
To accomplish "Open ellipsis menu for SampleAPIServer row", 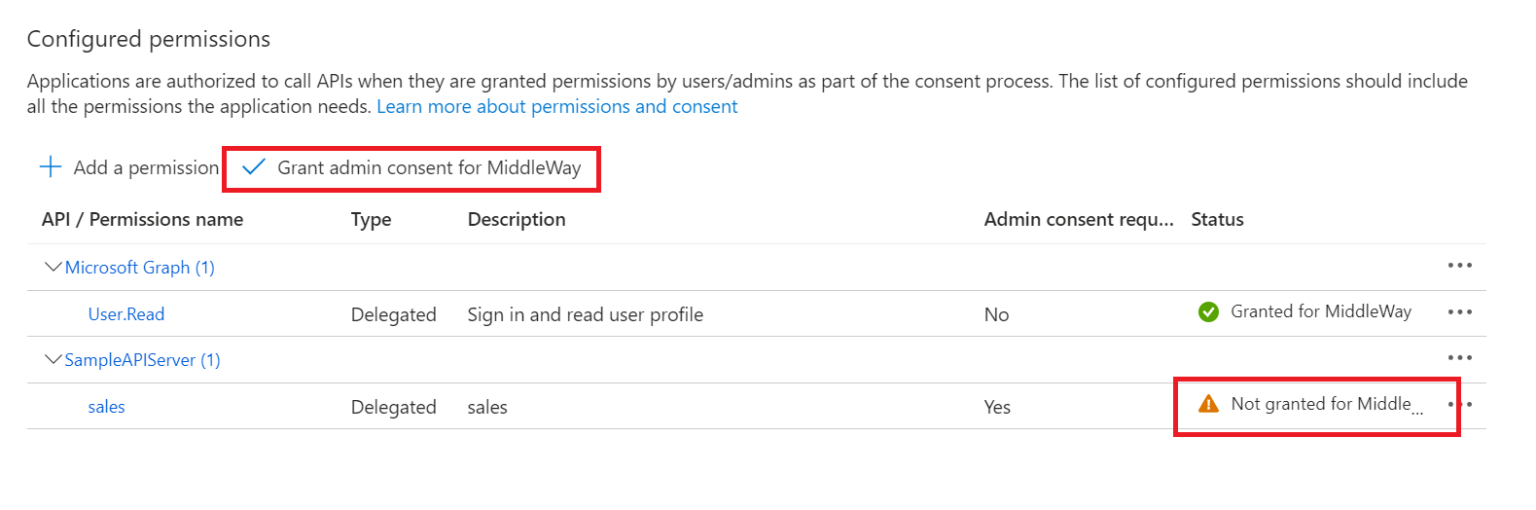I will pyautogui.click(x=1459, y=358).
